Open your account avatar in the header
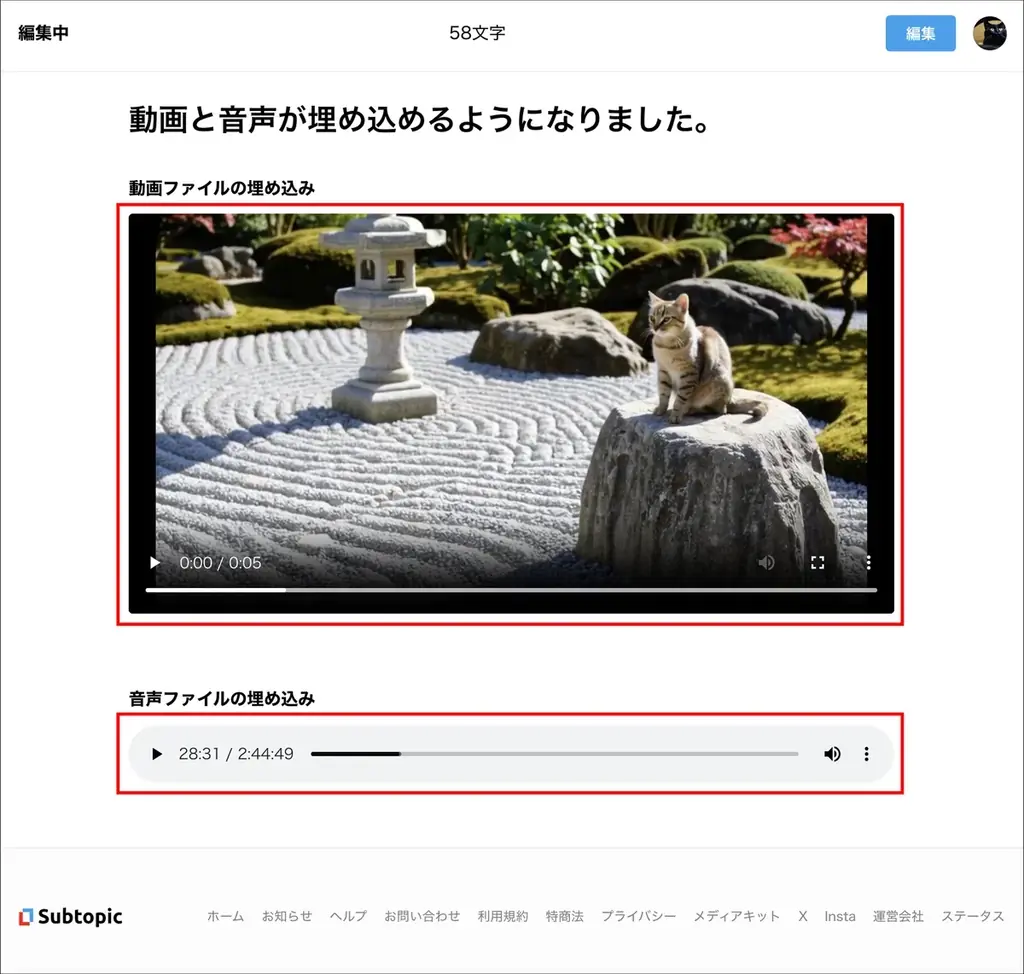Image resolution: width=1024 pixels, height=974 pixels. coord(989,33)
